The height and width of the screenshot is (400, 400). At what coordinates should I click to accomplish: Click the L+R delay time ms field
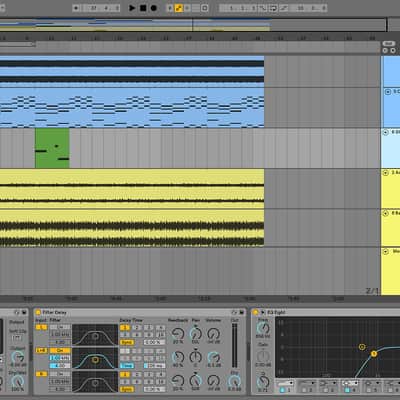point(154,365)
